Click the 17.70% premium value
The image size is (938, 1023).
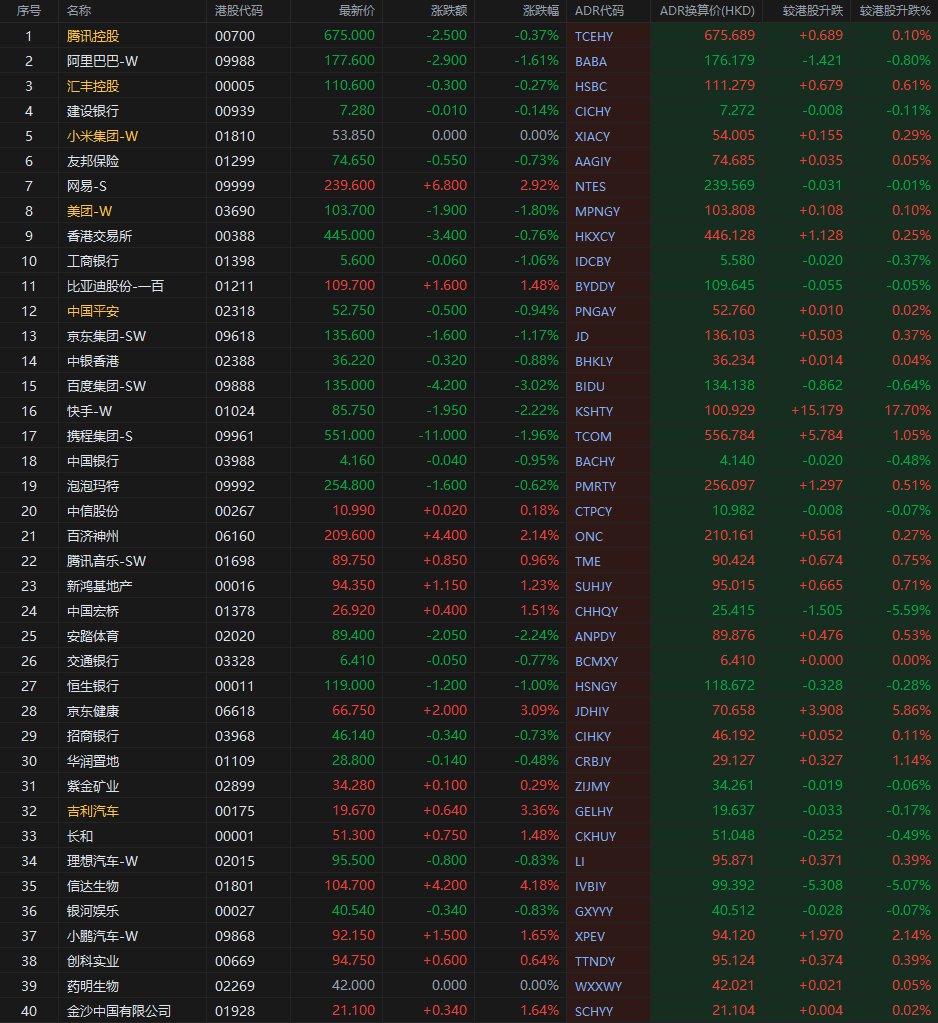pos(907,411)
